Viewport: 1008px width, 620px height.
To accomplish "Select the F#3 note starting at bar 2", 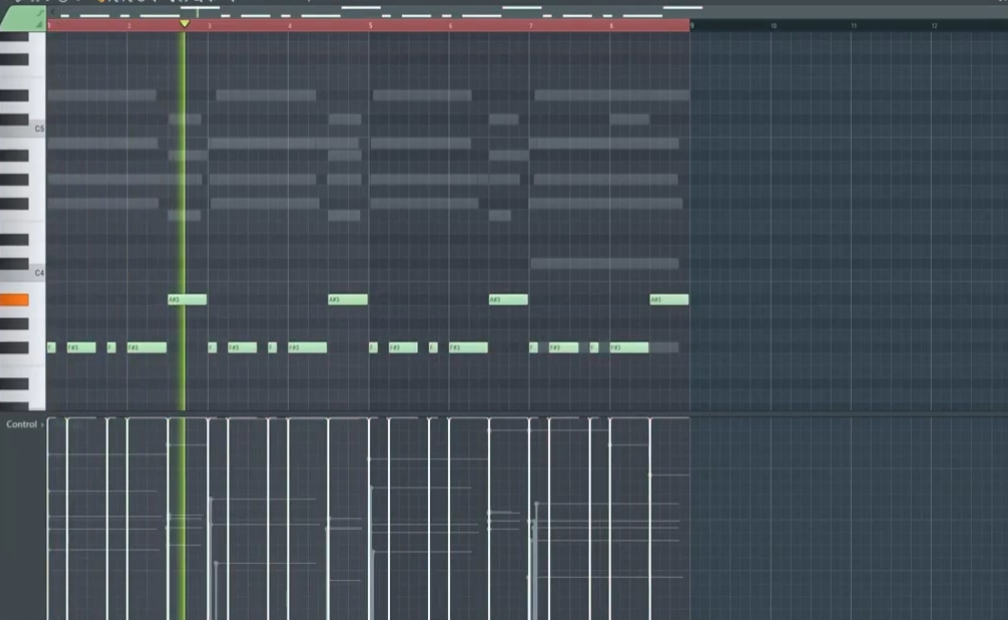I will 147,348.
